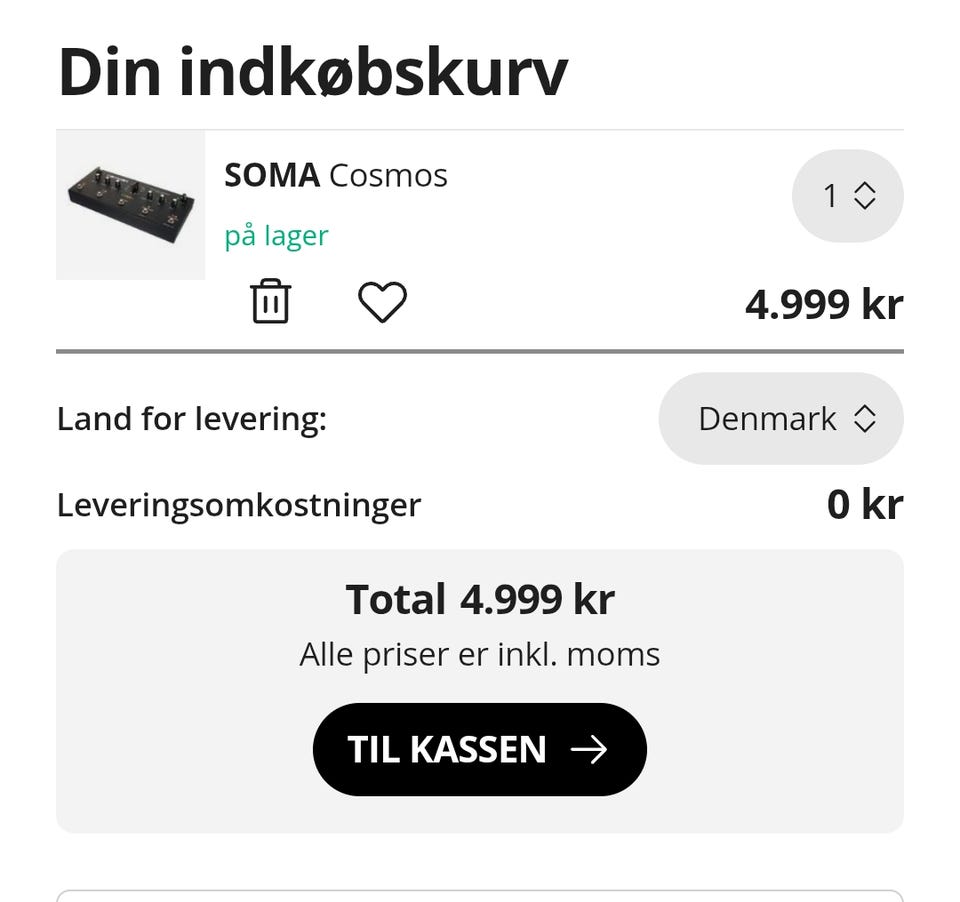Open the quantity selector showing 1

[x=847, y=196]
